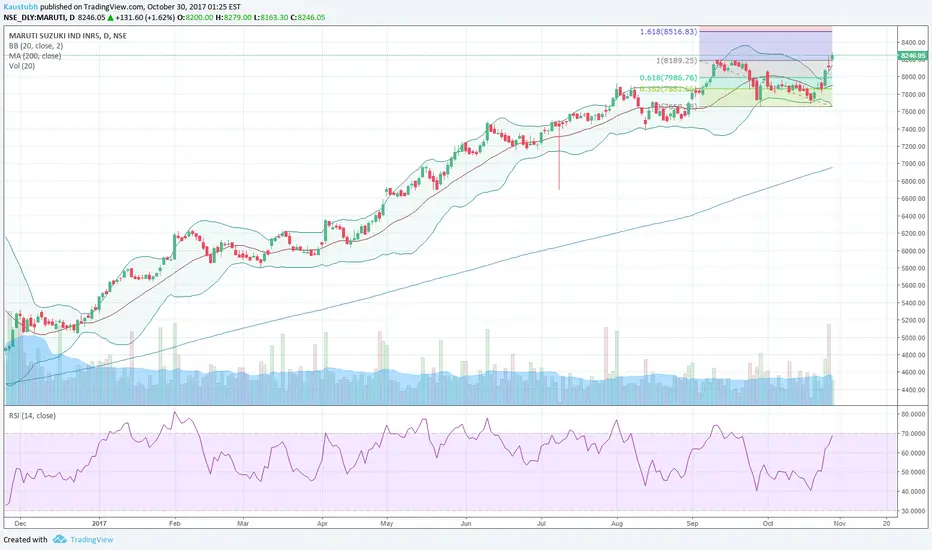Click the Oct label on time axis

768,524
